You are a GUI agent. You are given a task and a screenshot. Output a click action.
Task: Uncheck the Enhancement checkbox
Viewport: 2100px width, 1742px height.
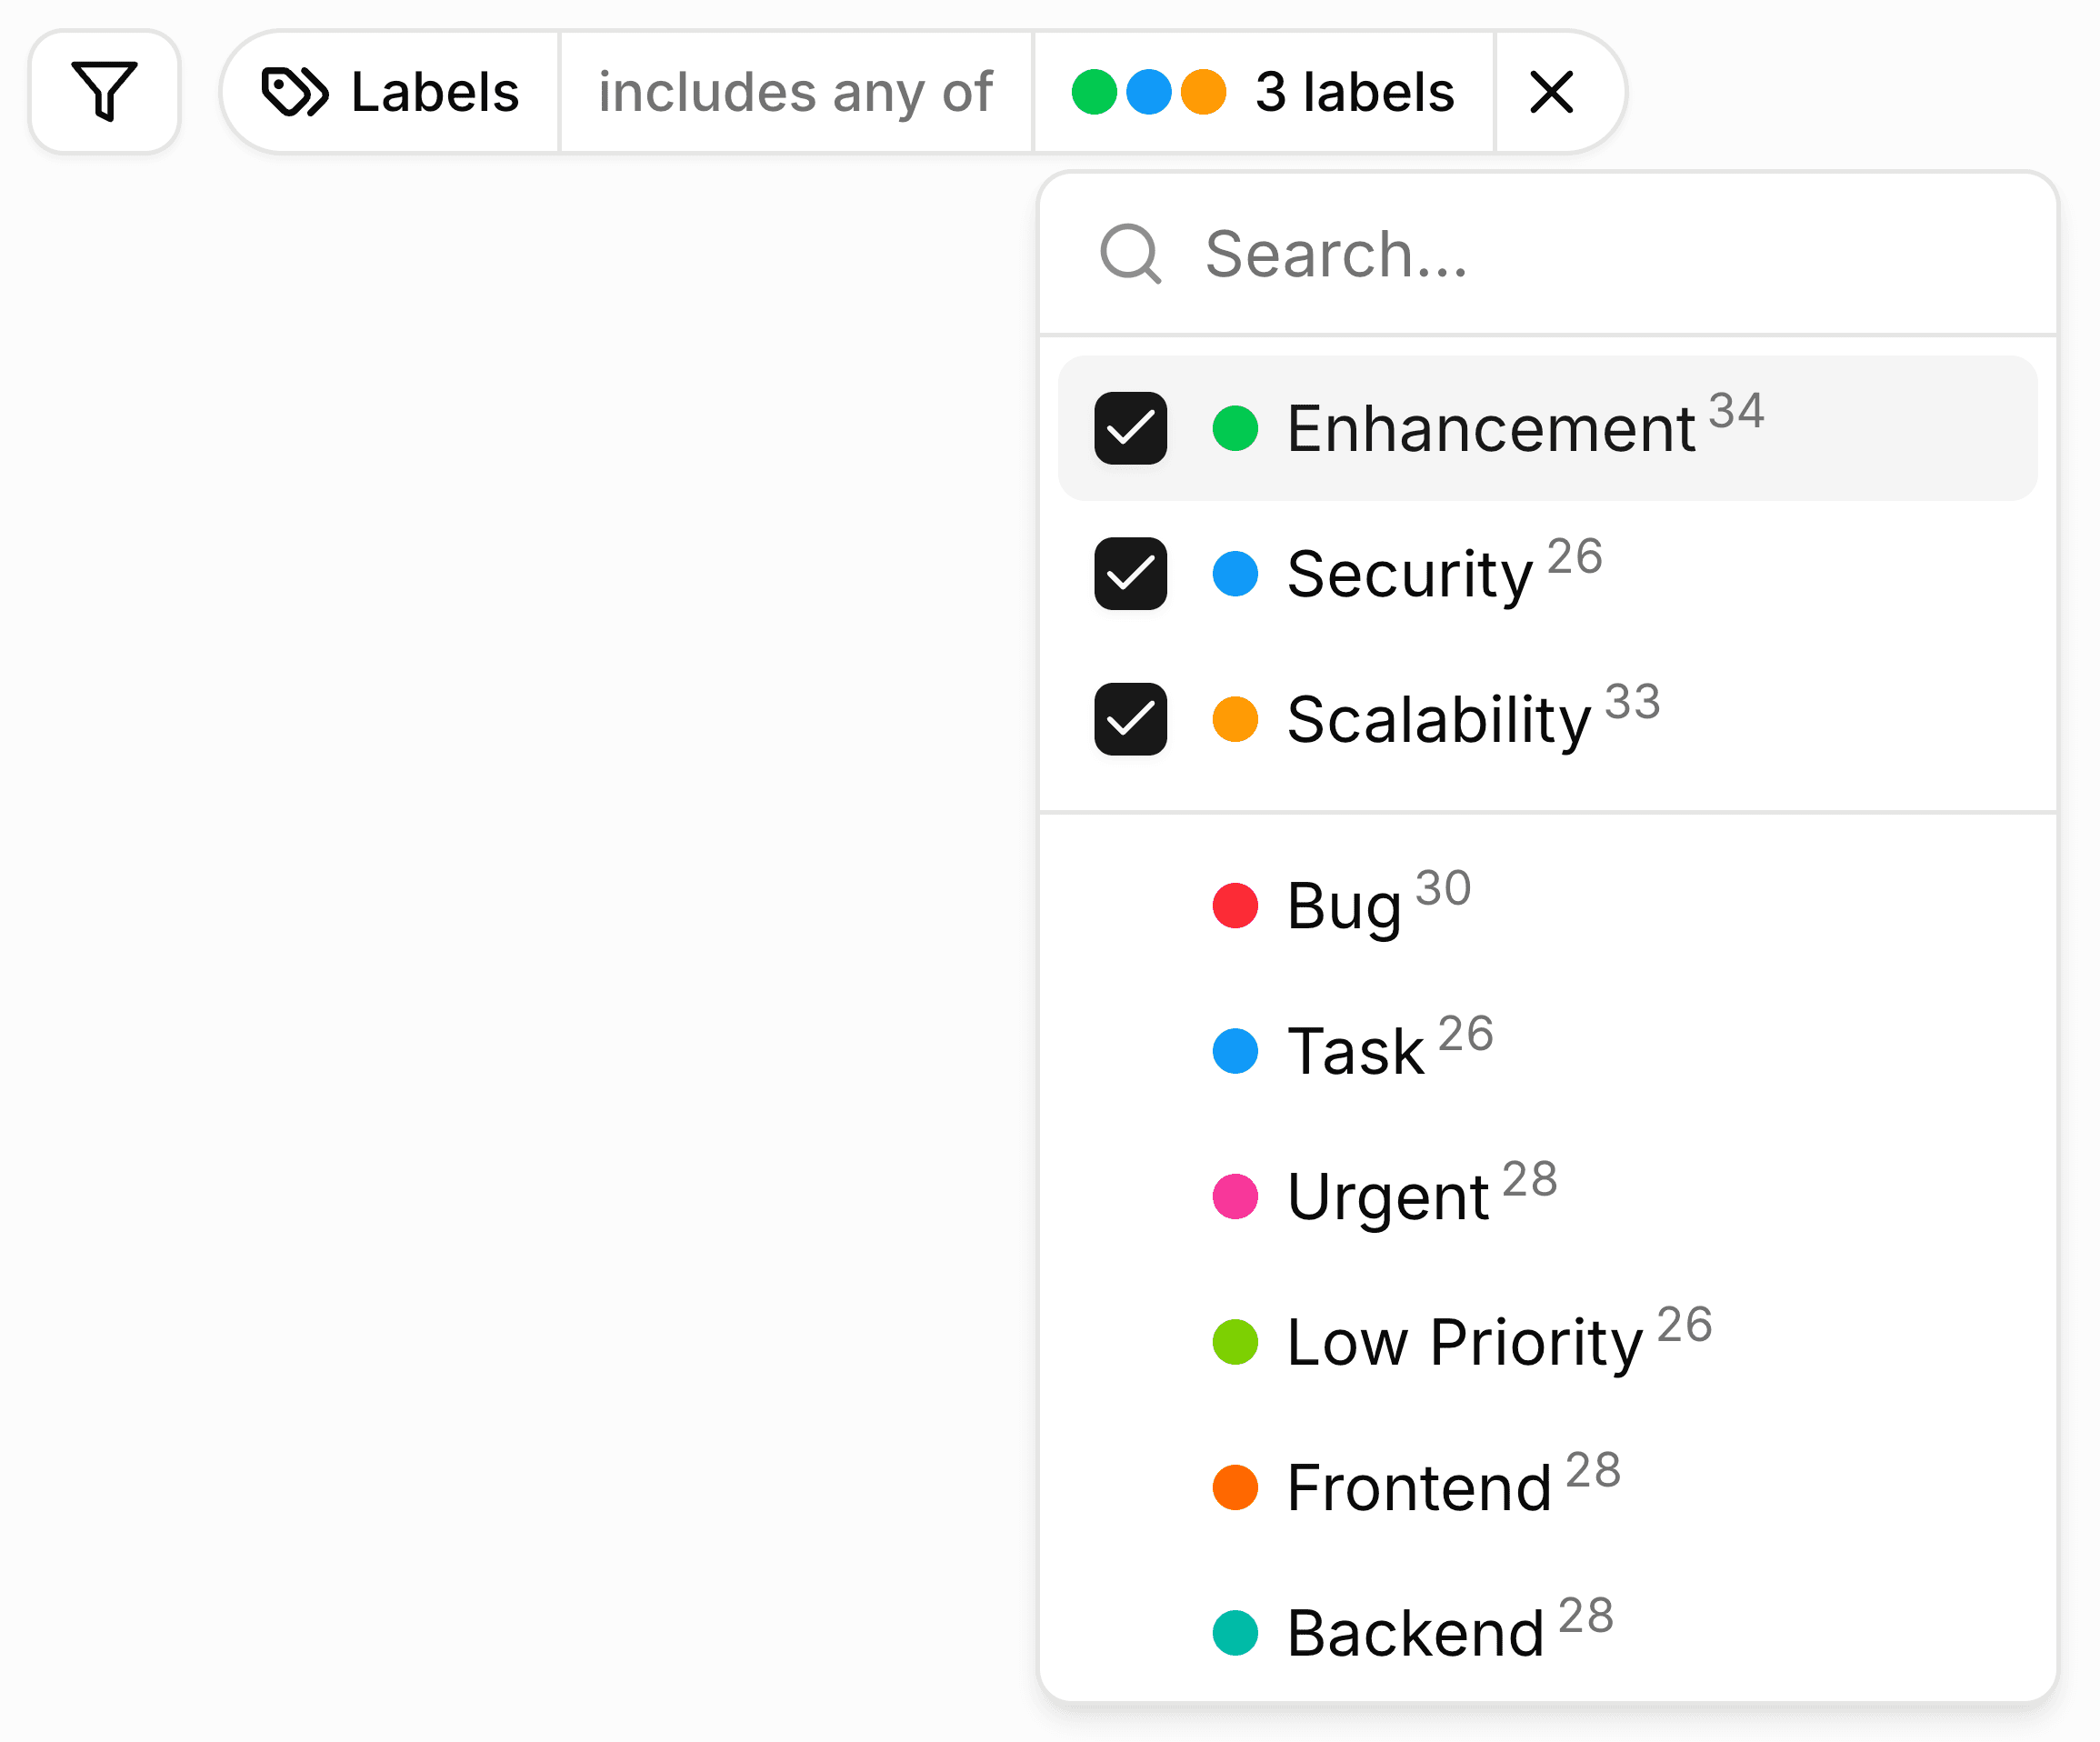point(1130,428)
